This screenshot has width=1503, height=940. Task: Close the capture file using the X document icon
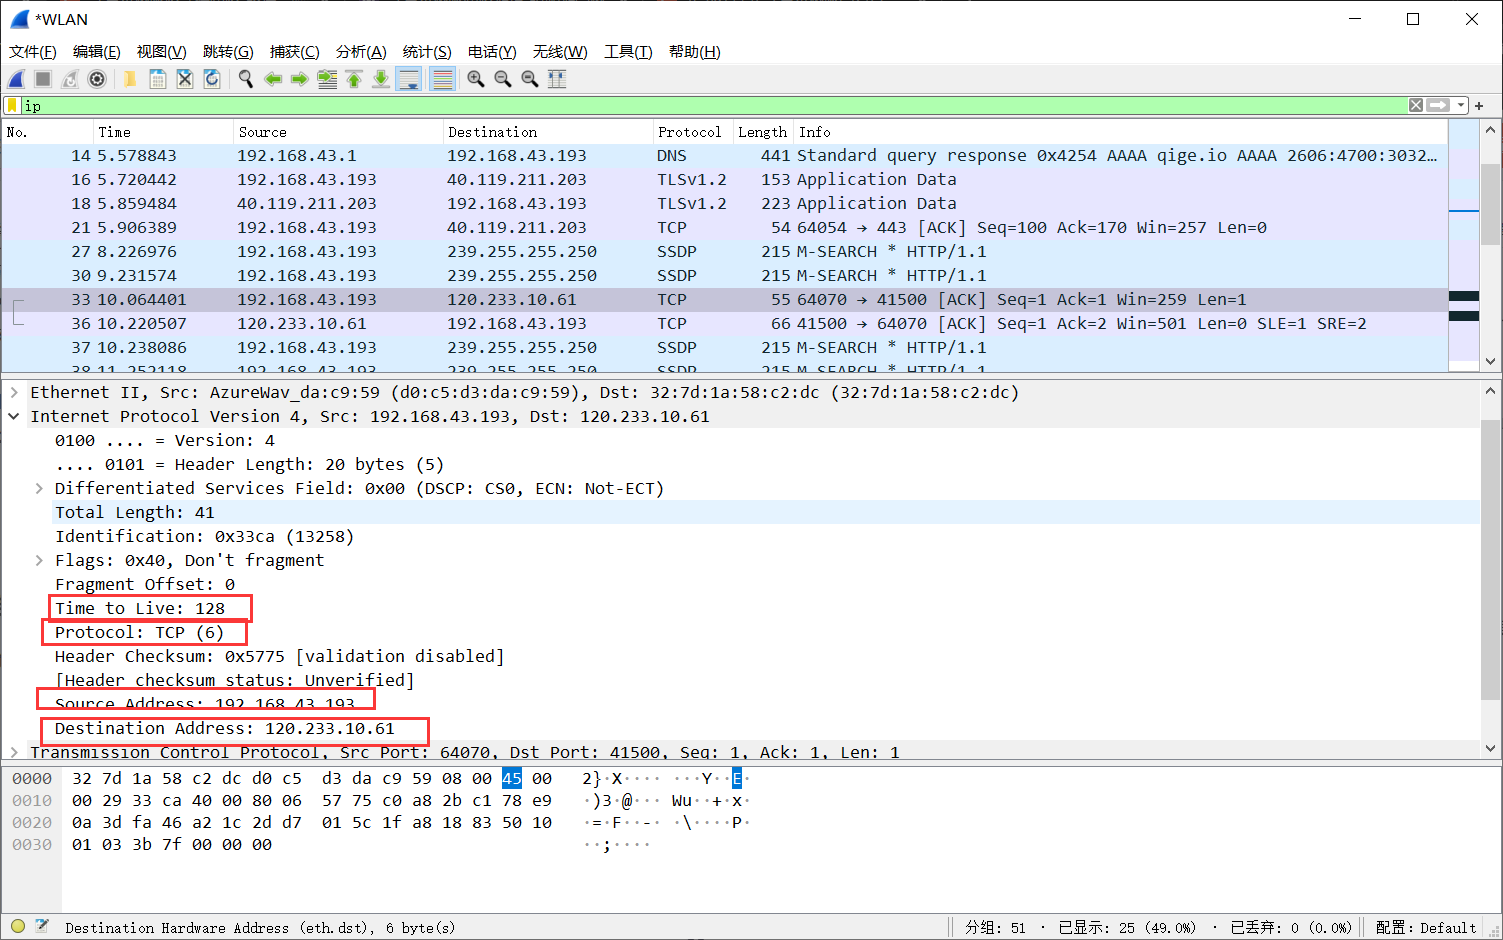click(x=184, y=79)
